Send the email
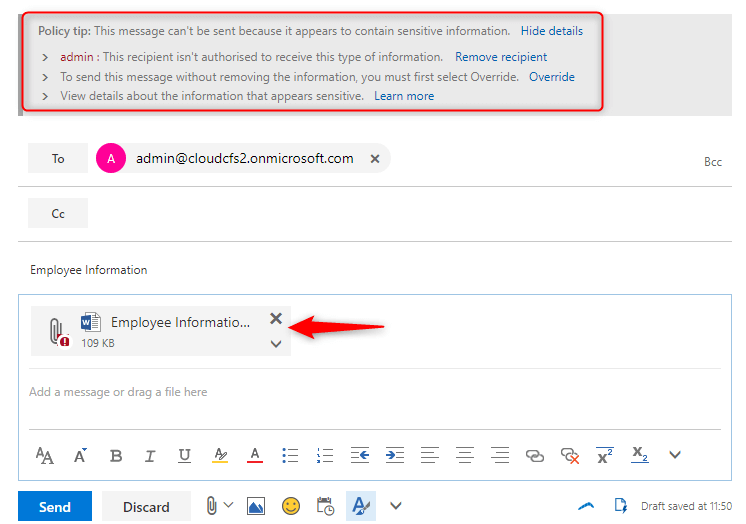Viewport: 746px width, 524px height. 55,506
